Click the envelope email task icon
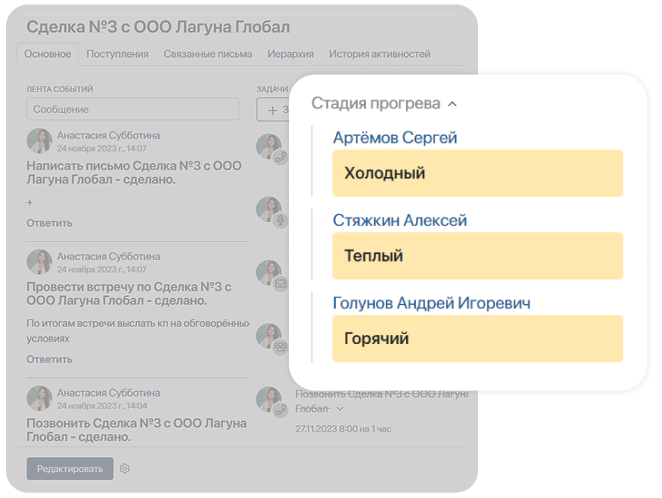The width and height of the screenshot is (662, 498). pyautogui.click(x=280, y=284)
